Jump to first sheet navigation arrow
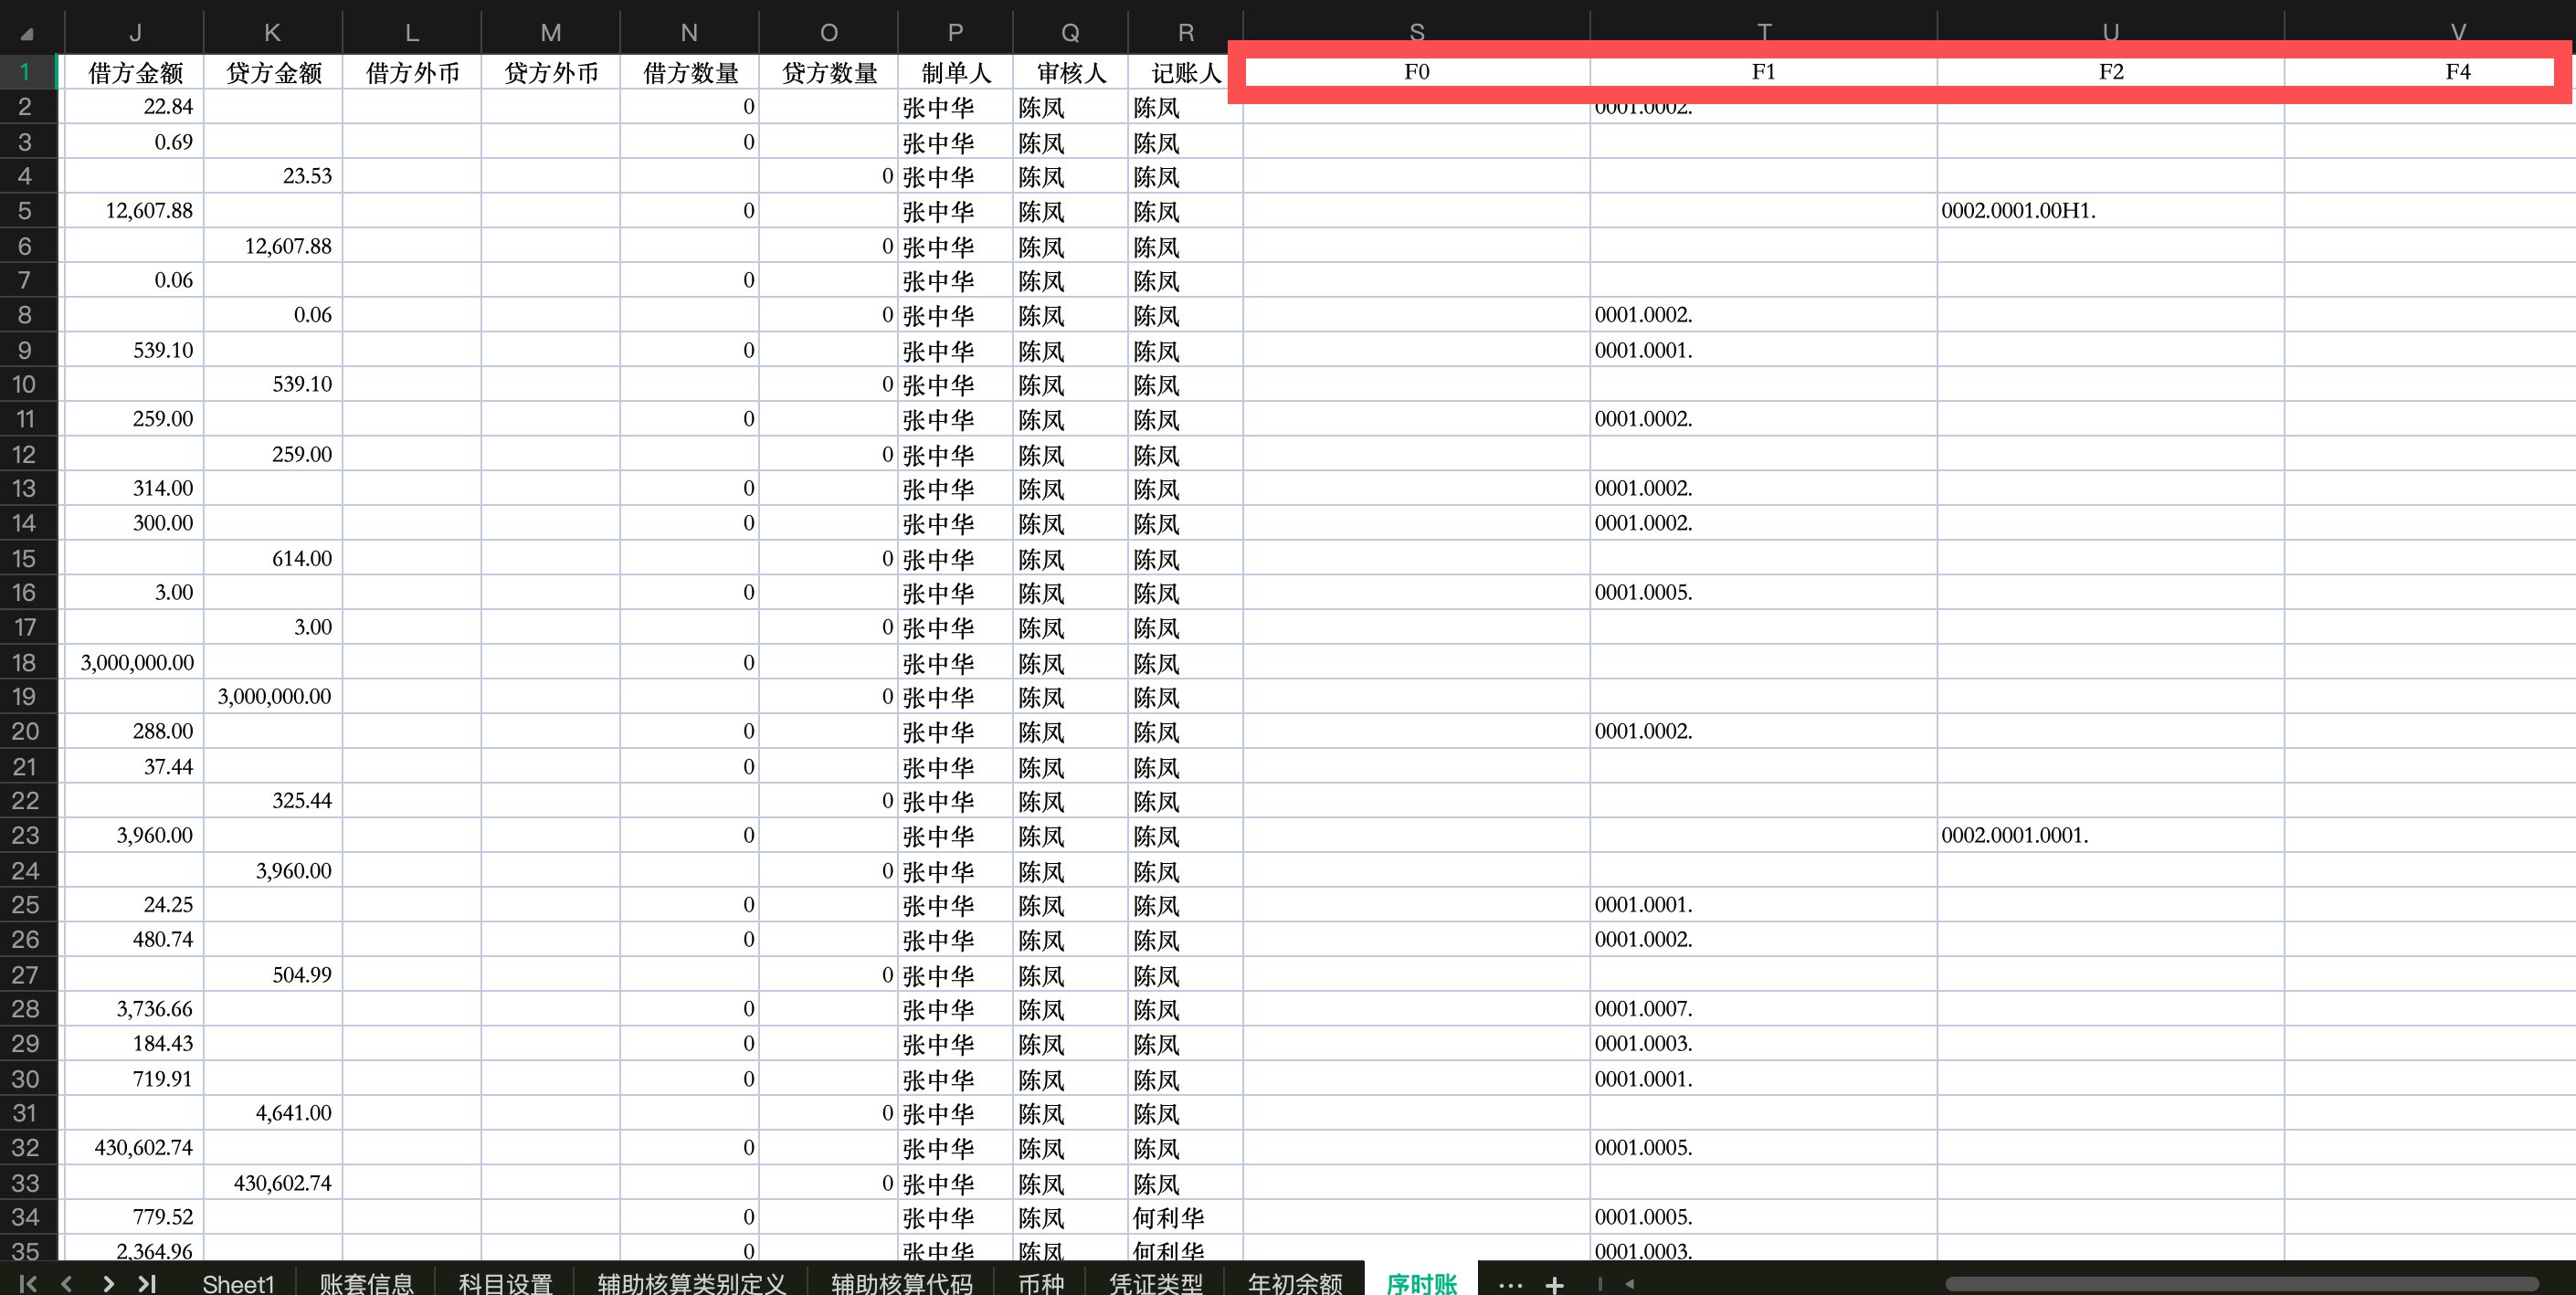2576x1295 pixels. (28, 1283)
